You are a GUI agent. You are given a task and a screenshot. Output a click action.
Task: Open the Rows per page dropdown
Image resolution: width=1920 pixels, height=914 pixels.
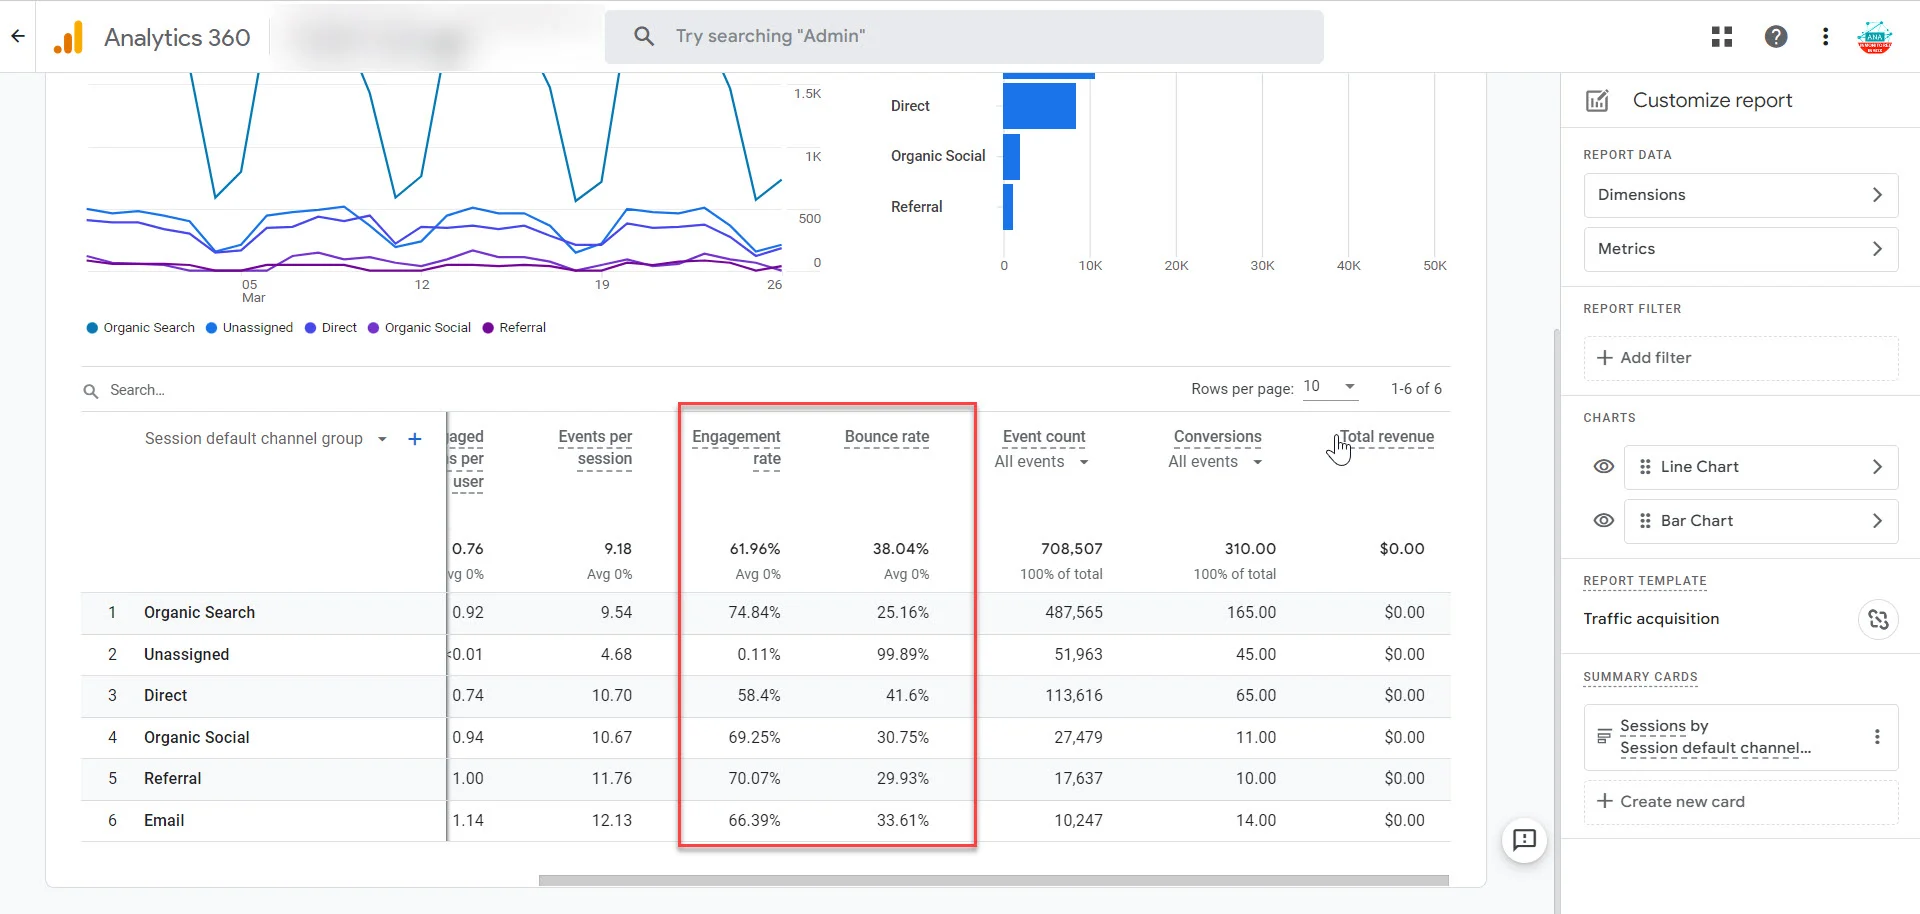[1330, 387]
